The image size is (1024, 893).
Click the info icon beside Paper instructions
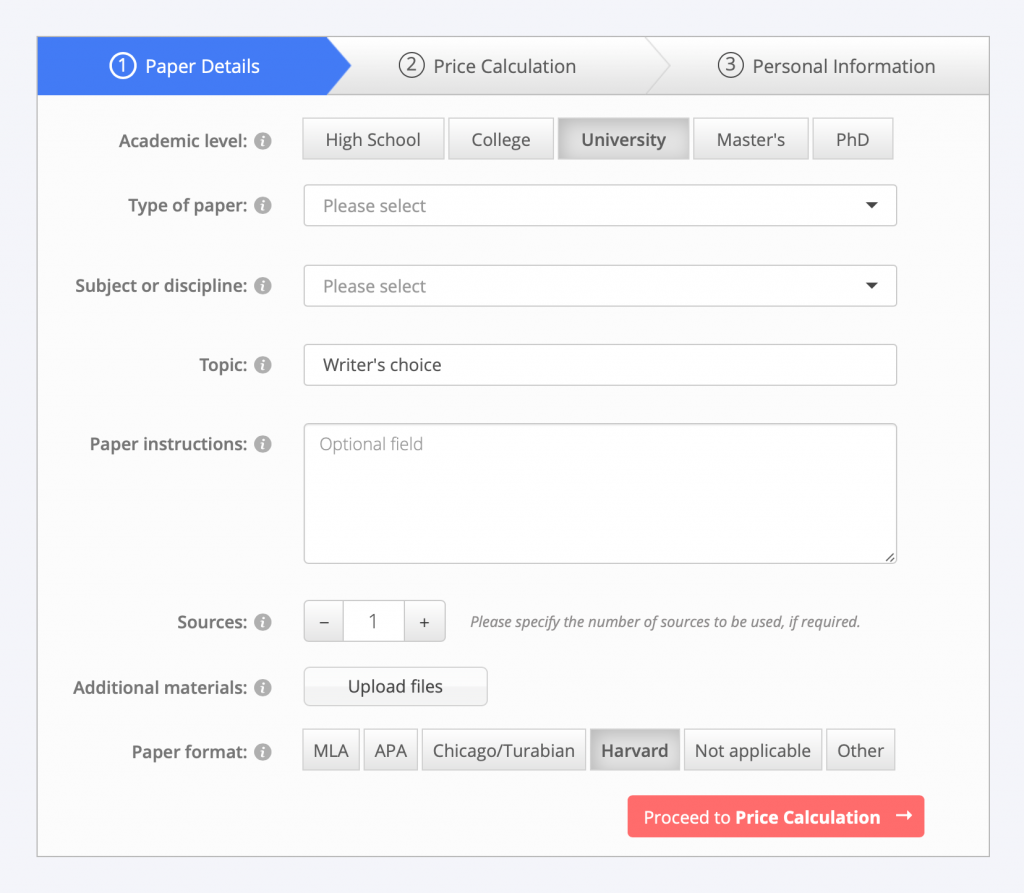click(x=263, y=444)
